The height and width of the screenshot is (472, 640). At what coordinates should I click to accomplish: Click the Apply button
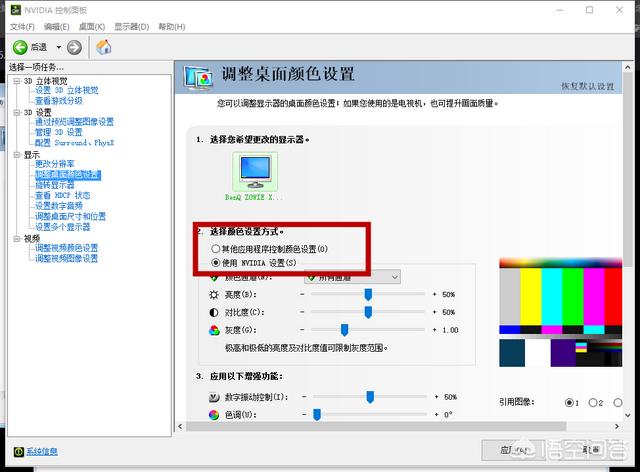tap(513, 450)
